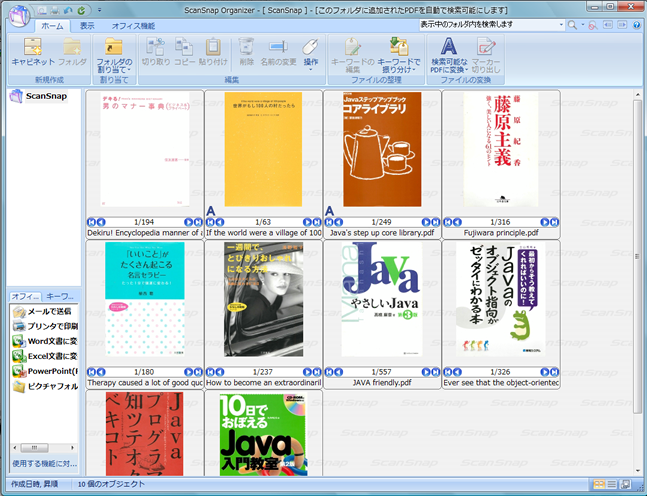Screen dimensions: 647x496
Task: Click the 切り取り cut icon
Action: point(156,52)
